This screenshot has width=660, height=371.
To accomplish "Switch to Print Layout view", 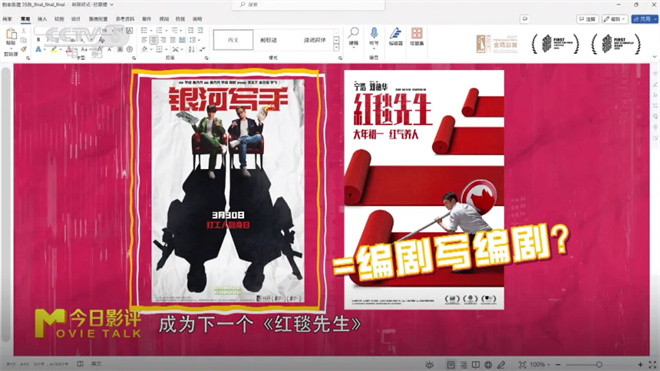I will tap(450, 365).
